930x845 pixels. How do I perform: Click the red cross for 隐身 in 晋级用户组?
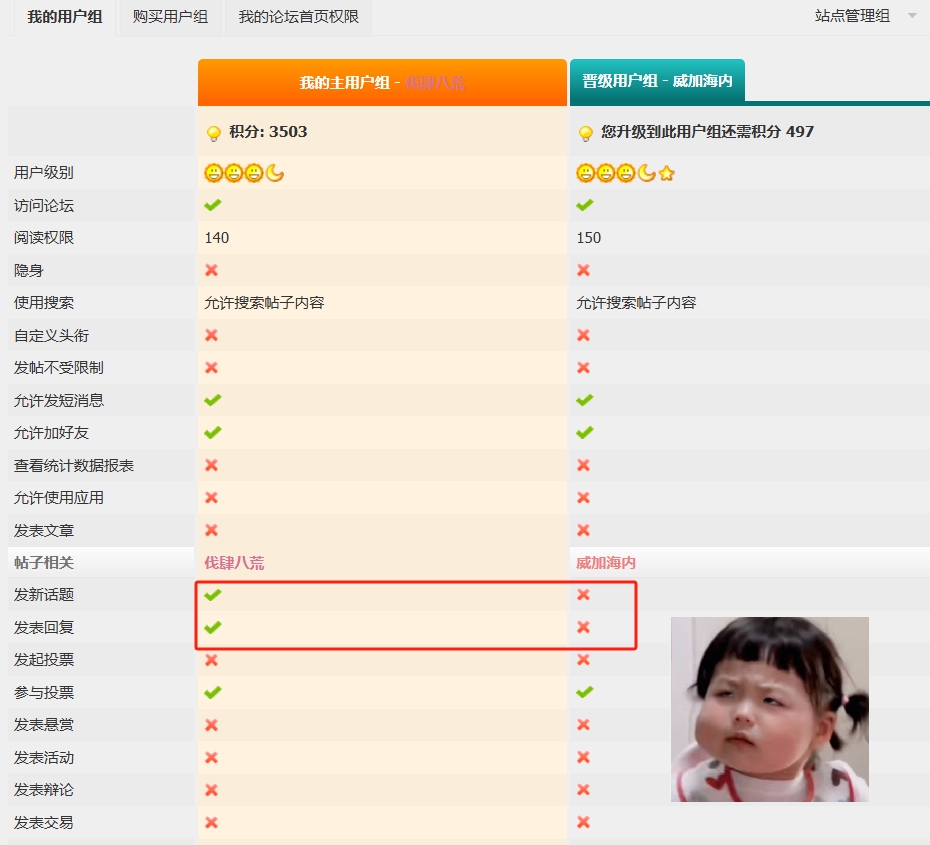583,270
